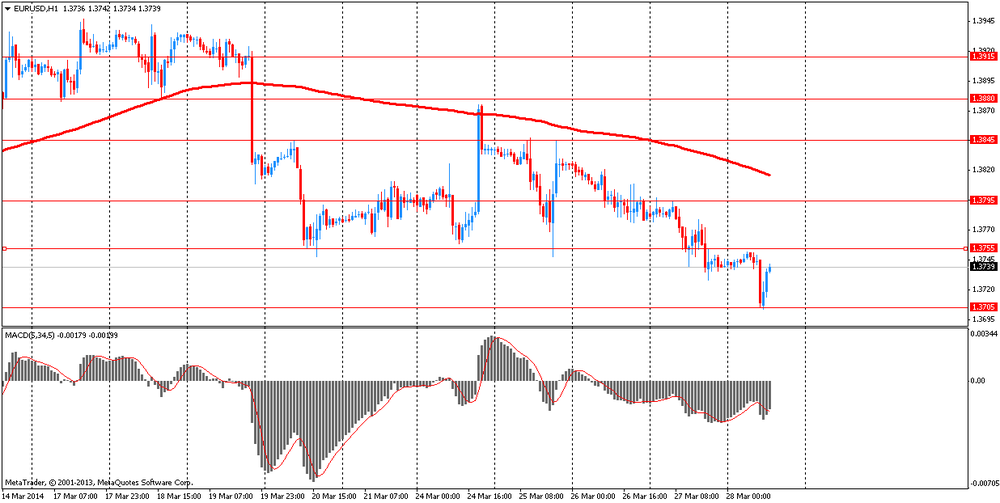This screenshot has height=503, width=1000.
Task: Select the red 1.3755 level label
Action: 982,248
